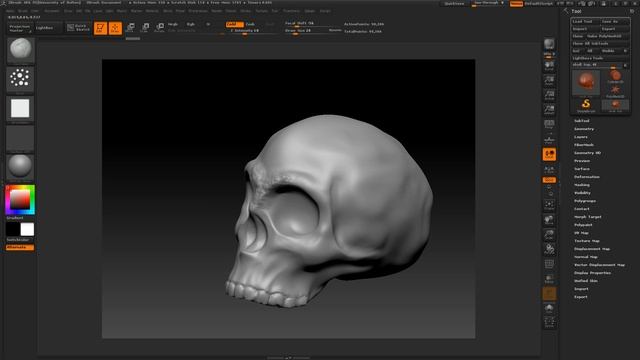Expand the Deformation subpalette
The image size is (640, 360).
(x=587, y=177)
